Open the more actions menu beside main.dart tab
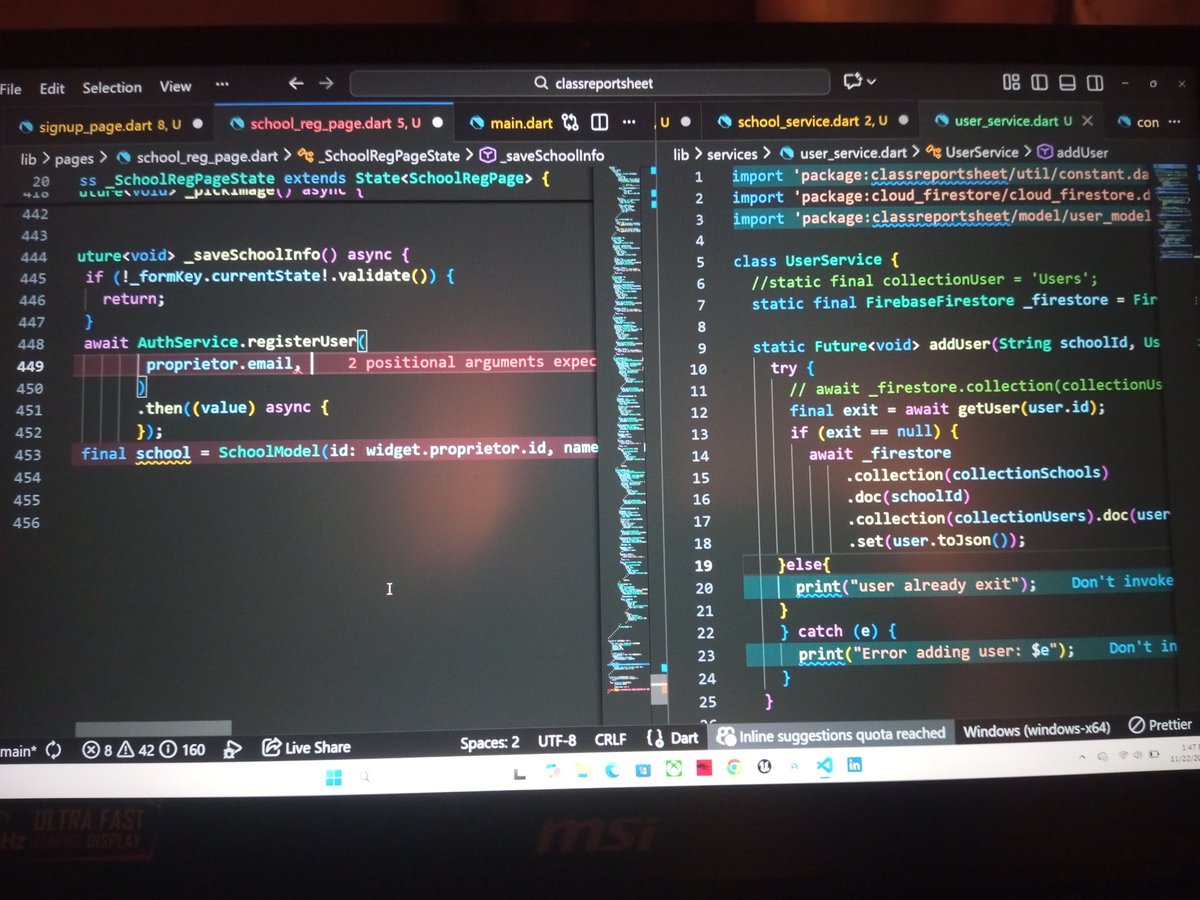Screen dimensions: 1200x900 (x=630, y=122)
